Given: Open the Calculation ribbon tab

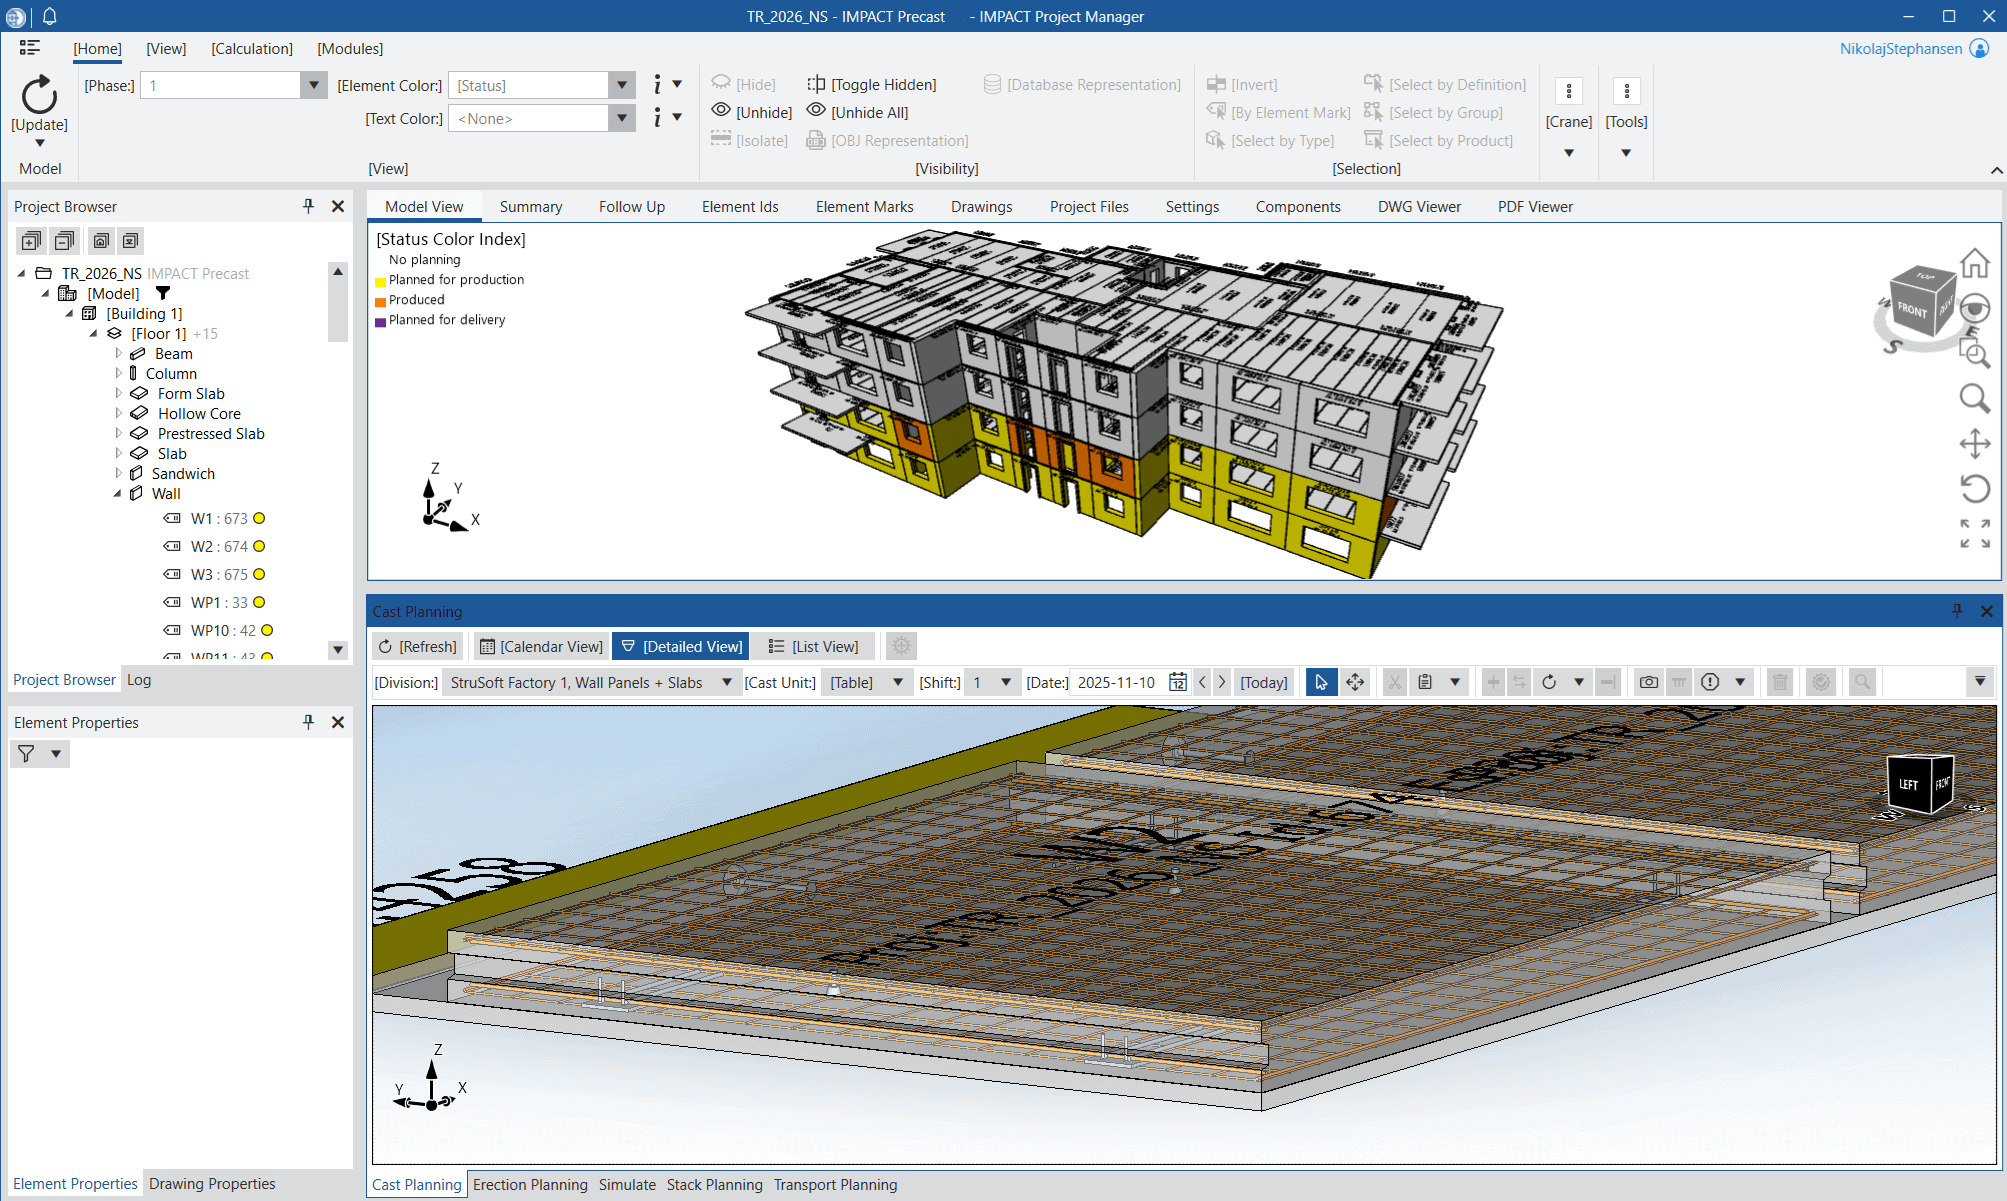Looking at the screenshot, I should tap(252, 48).
